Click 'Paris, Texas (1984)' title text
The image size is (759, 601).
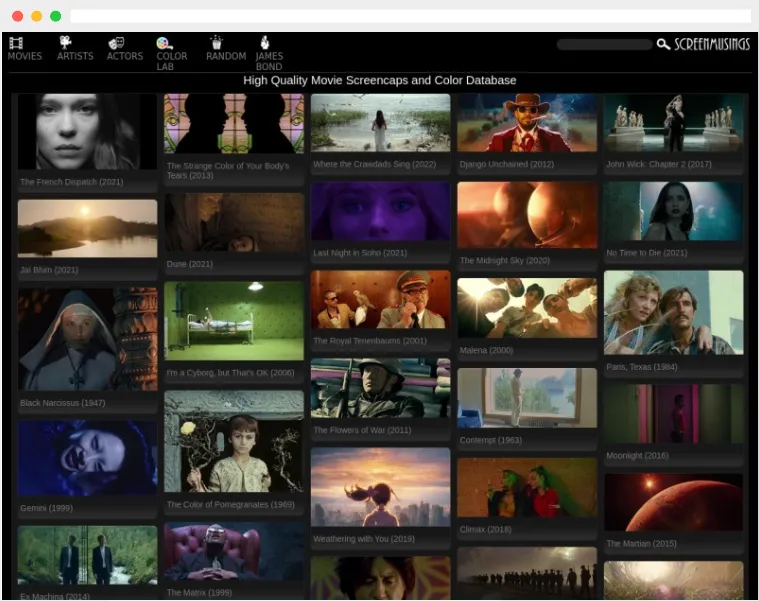pos(642,367)
